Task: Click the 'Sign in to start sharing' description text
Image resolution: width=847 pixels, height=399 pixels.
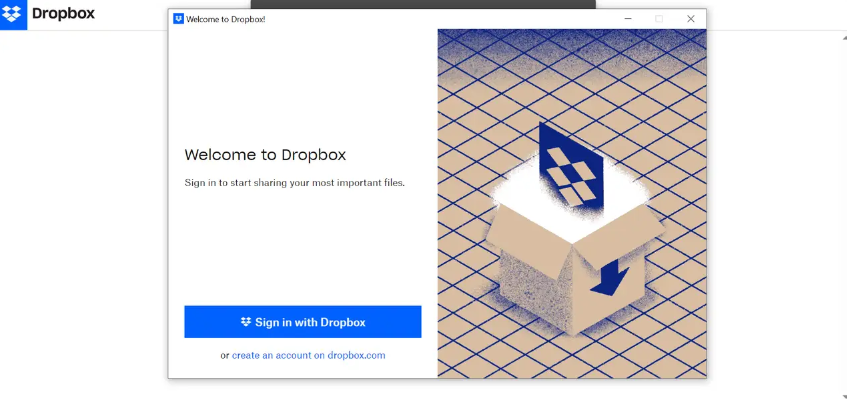Action: 294,182
